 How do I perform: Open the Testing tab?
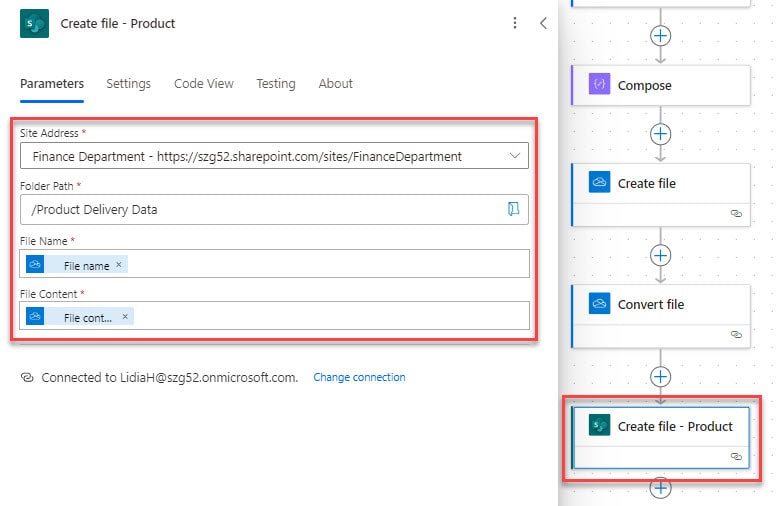click(276, 84)
